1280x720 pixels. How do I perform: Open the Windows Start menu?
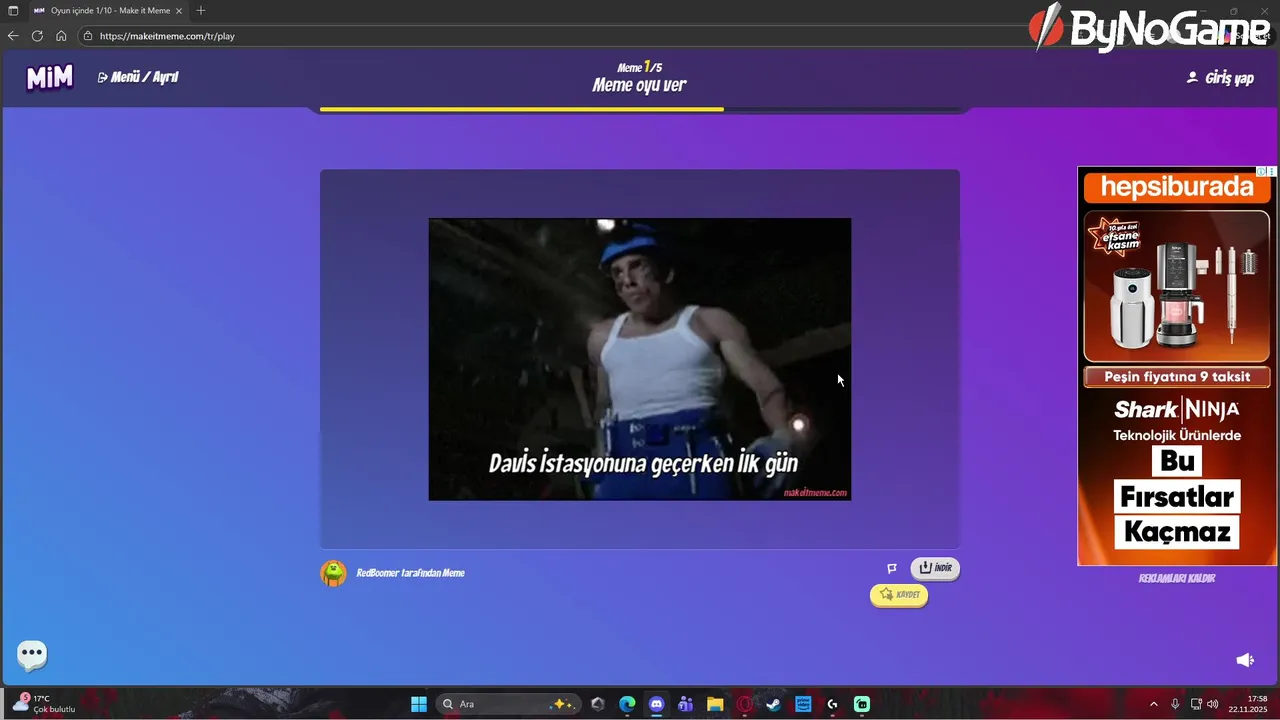(x=419, y=704)
